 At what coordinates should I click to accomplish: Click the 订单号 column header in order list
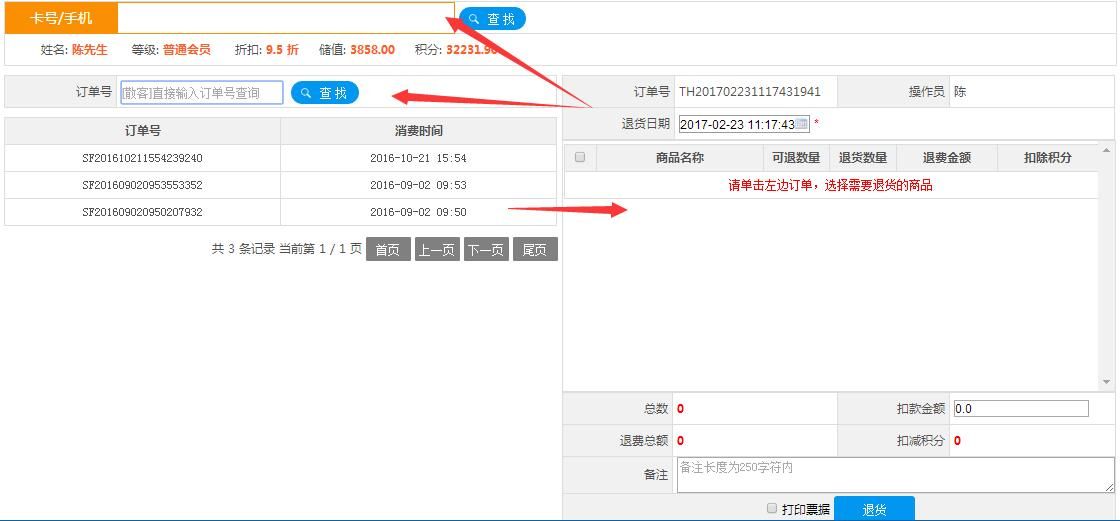pyautogui.click(x=142, y=131)
